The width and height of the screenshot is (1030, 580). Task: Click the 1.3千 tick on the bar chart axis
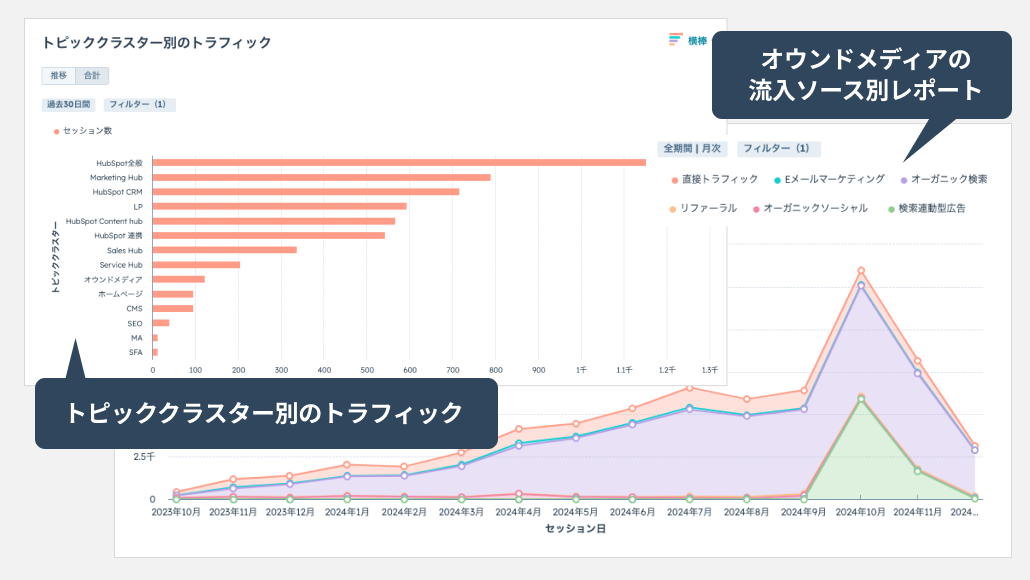[710, 370]
